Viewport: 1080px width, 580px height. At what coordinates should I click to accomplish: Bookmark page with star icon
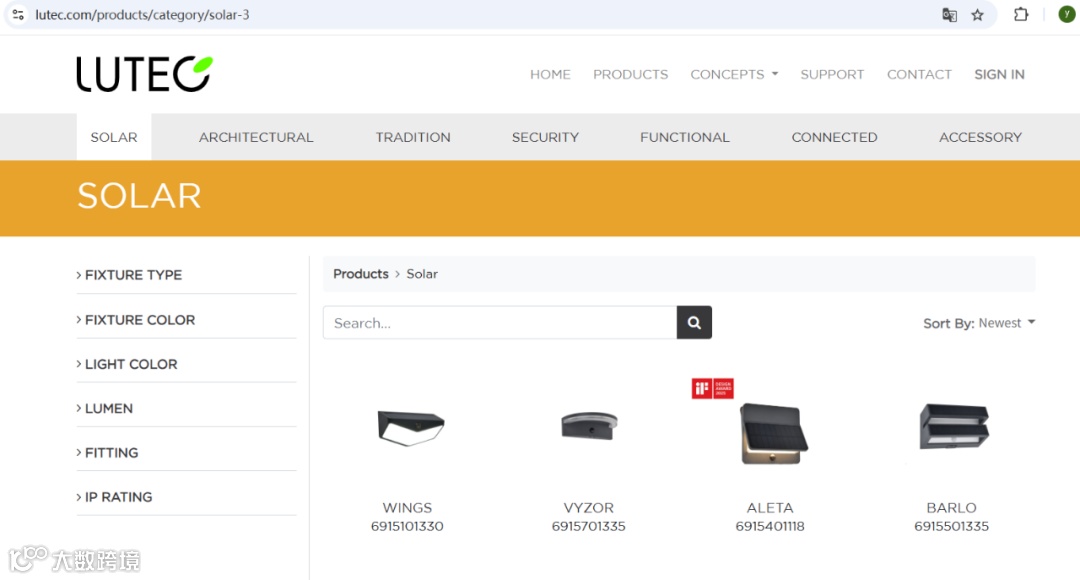977,14
